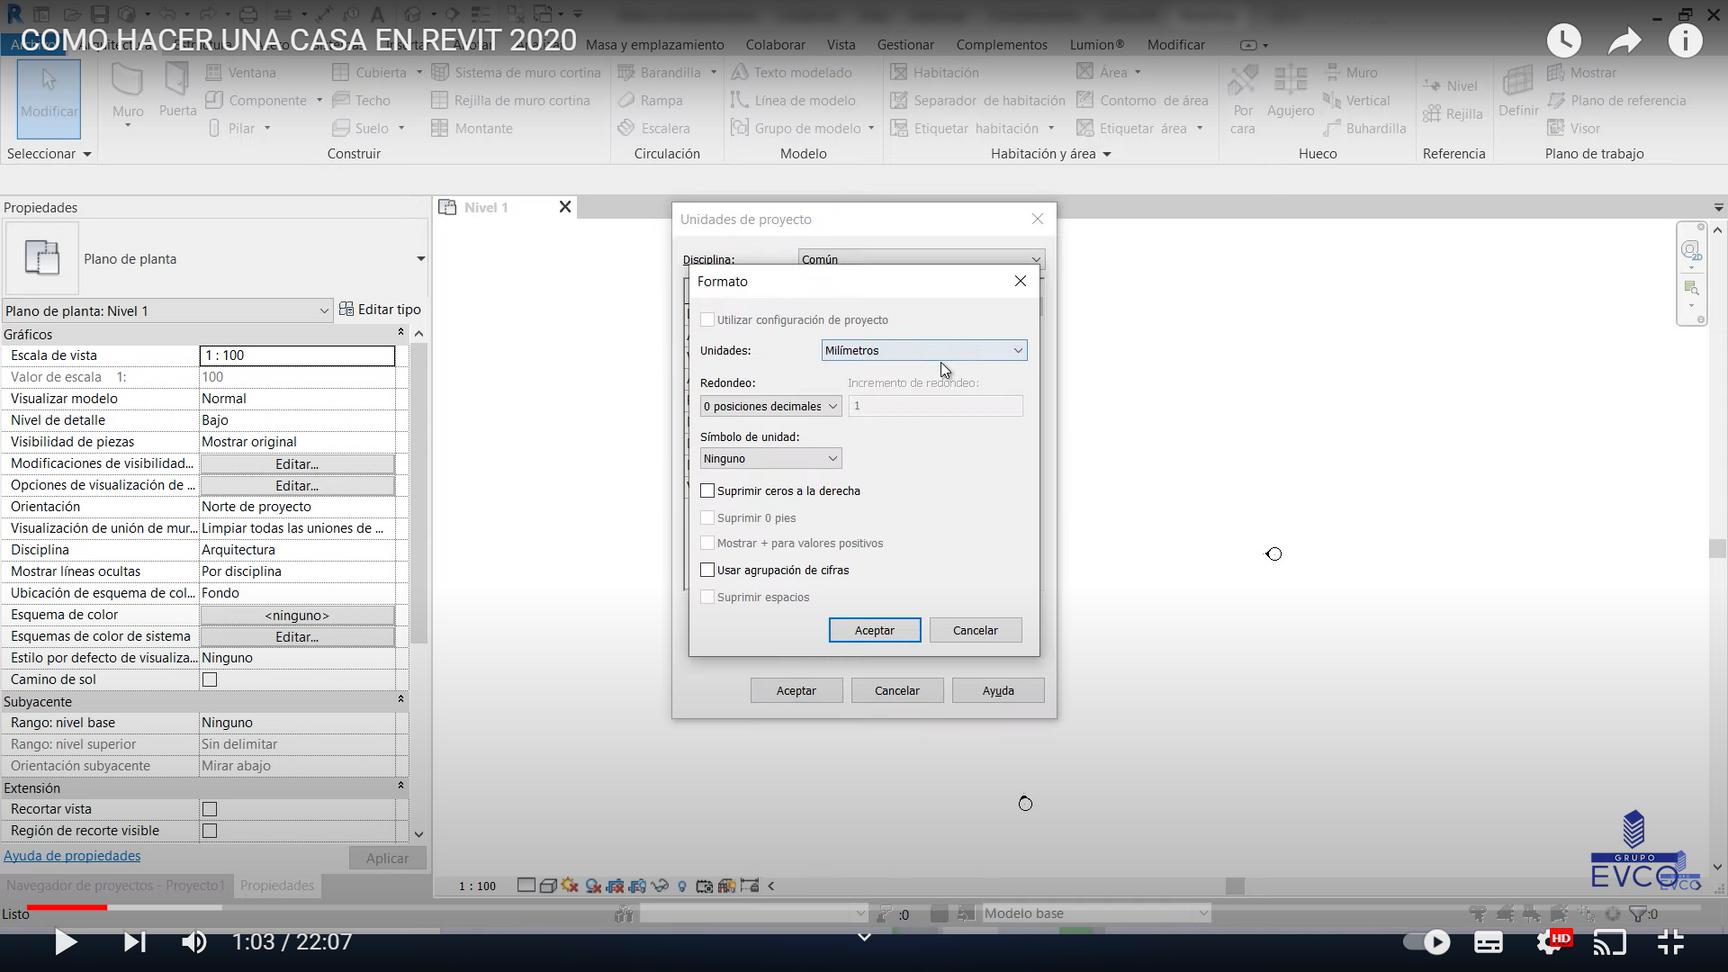Click the Nivel level tool
1728x972 pixels.
coord(1450,86)
